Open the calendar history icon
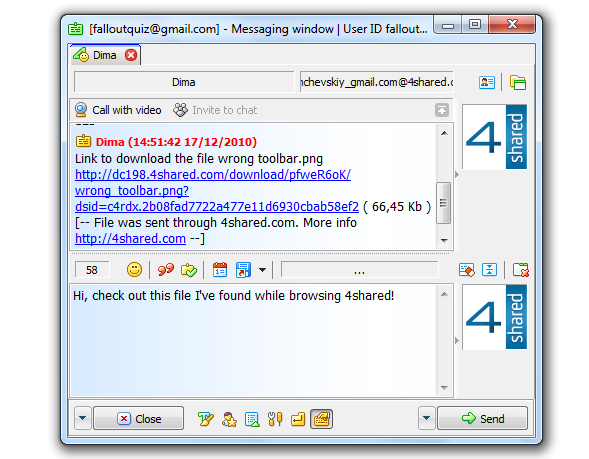This screenshot has width=589, height=459. pyautogui.click(x=220, y=270)
